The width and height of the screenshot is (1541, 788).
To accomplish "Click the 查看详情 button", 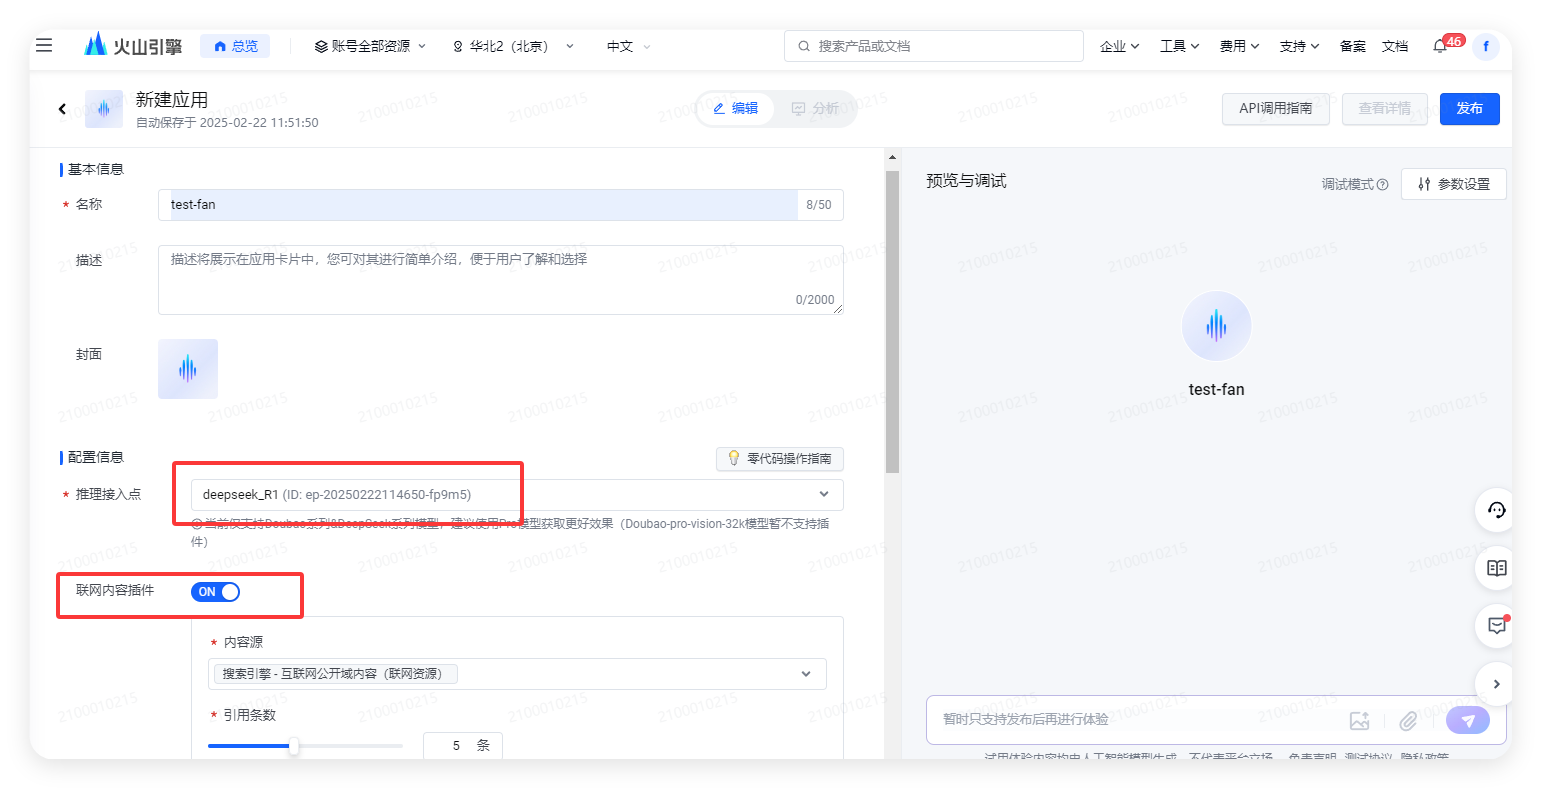I will [1384, 108].
